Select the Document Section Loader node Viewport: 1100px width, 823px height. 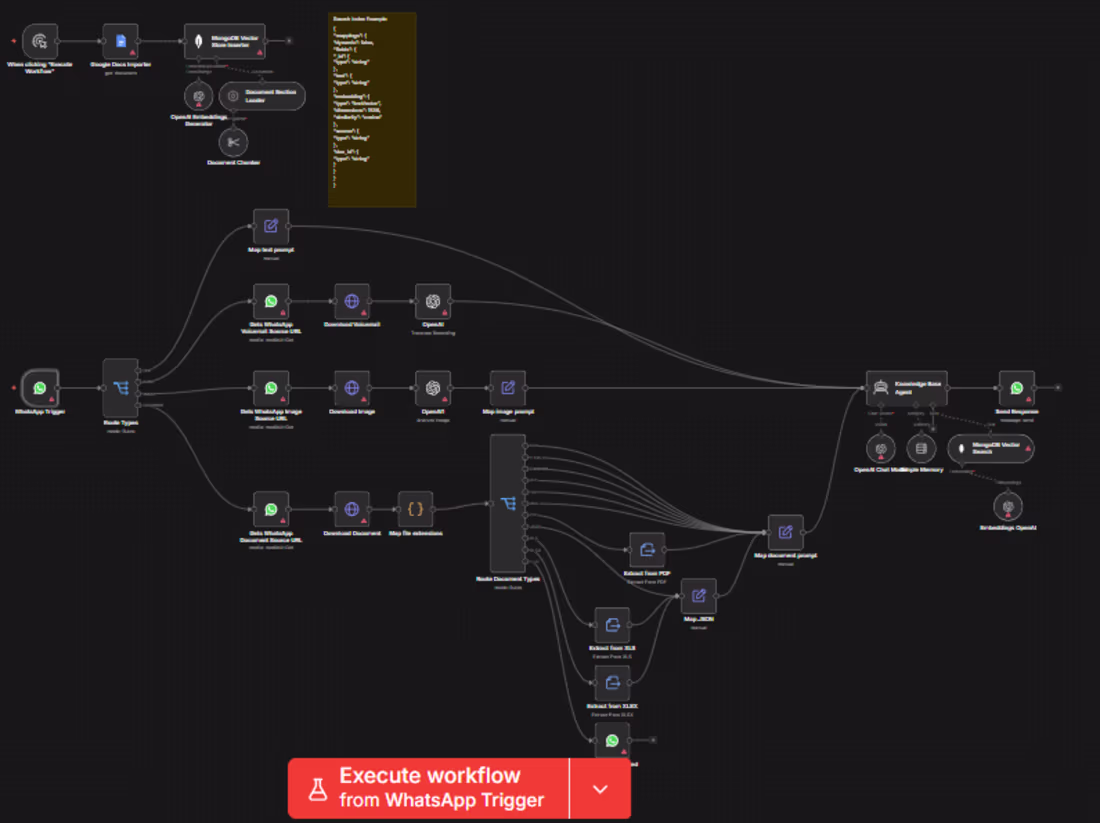pyautogui.click(x=262, y=96)
